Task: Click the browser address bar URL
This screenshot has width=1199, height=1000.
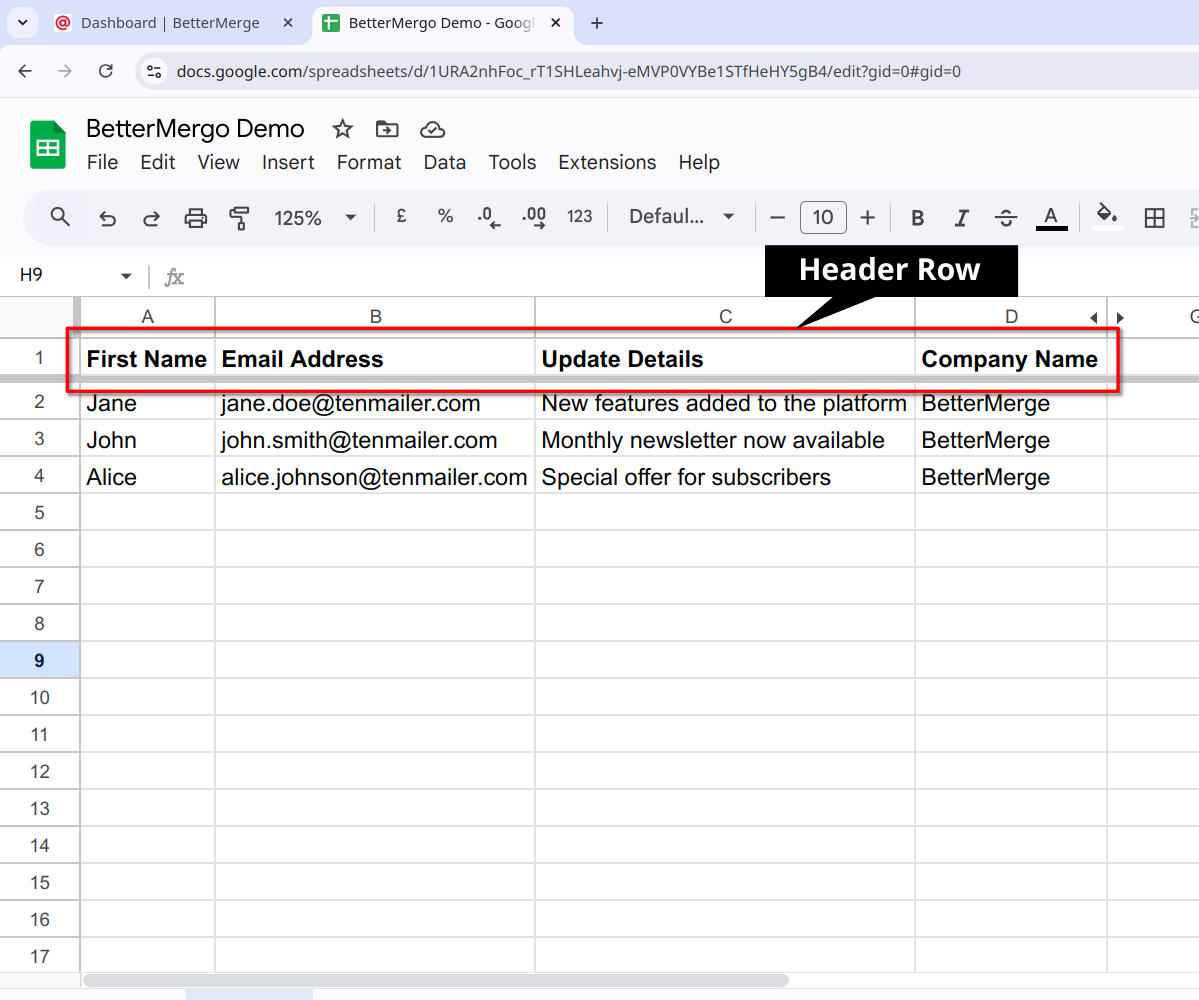Action: pyautogui.click(x=569, y=71)
